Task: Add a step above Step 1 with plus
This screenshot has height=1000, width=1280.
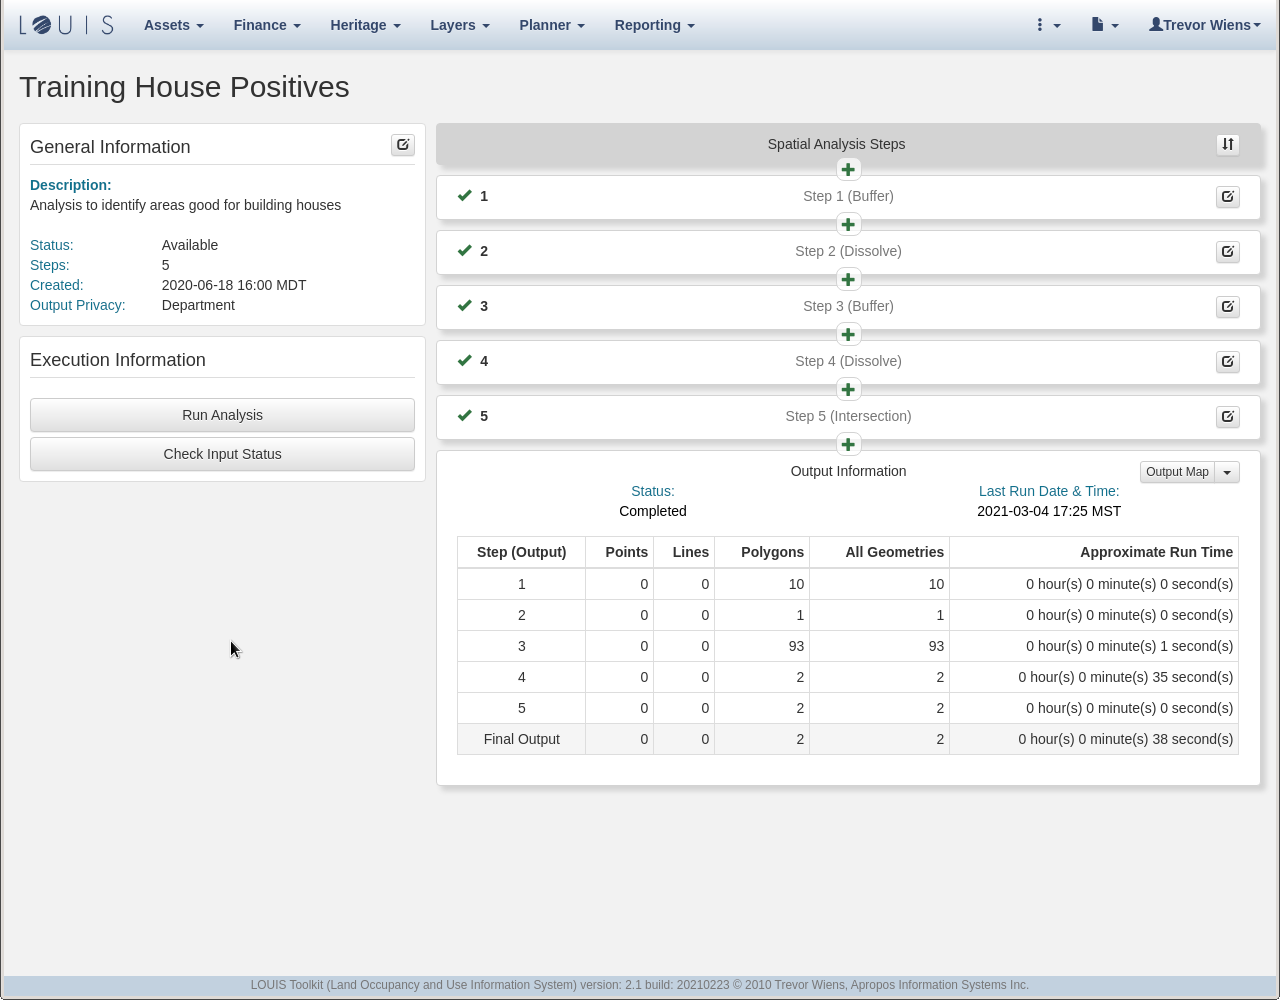Action: pos(848,170)
